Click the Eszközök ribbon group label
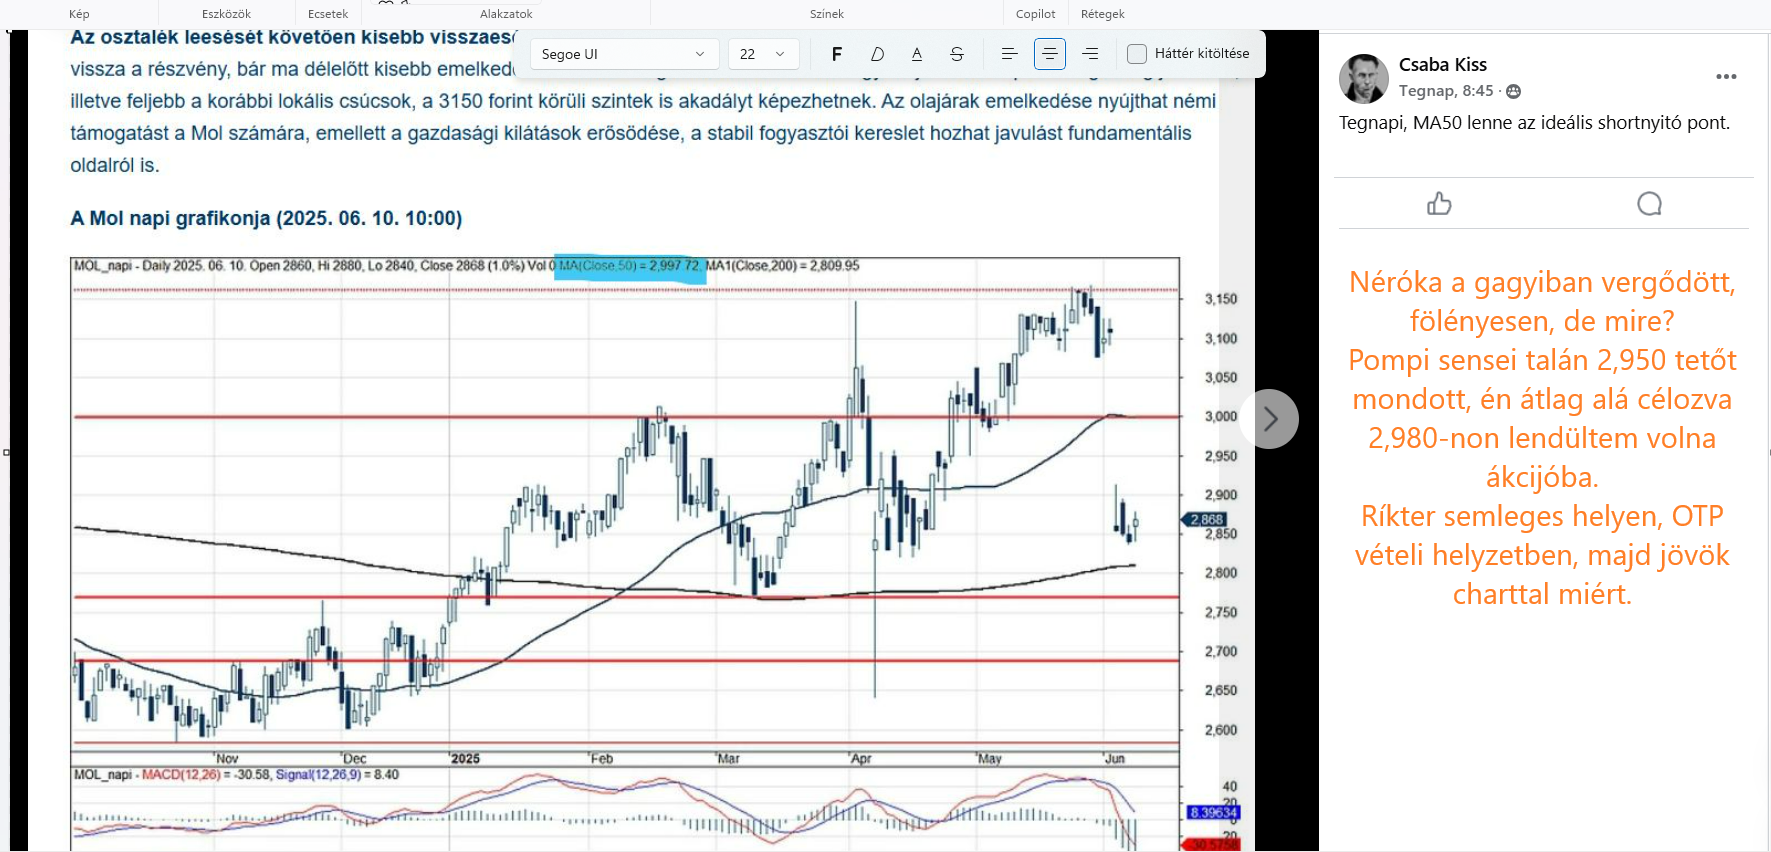Viewport: 1771px width, 852px height. [226, 14]
